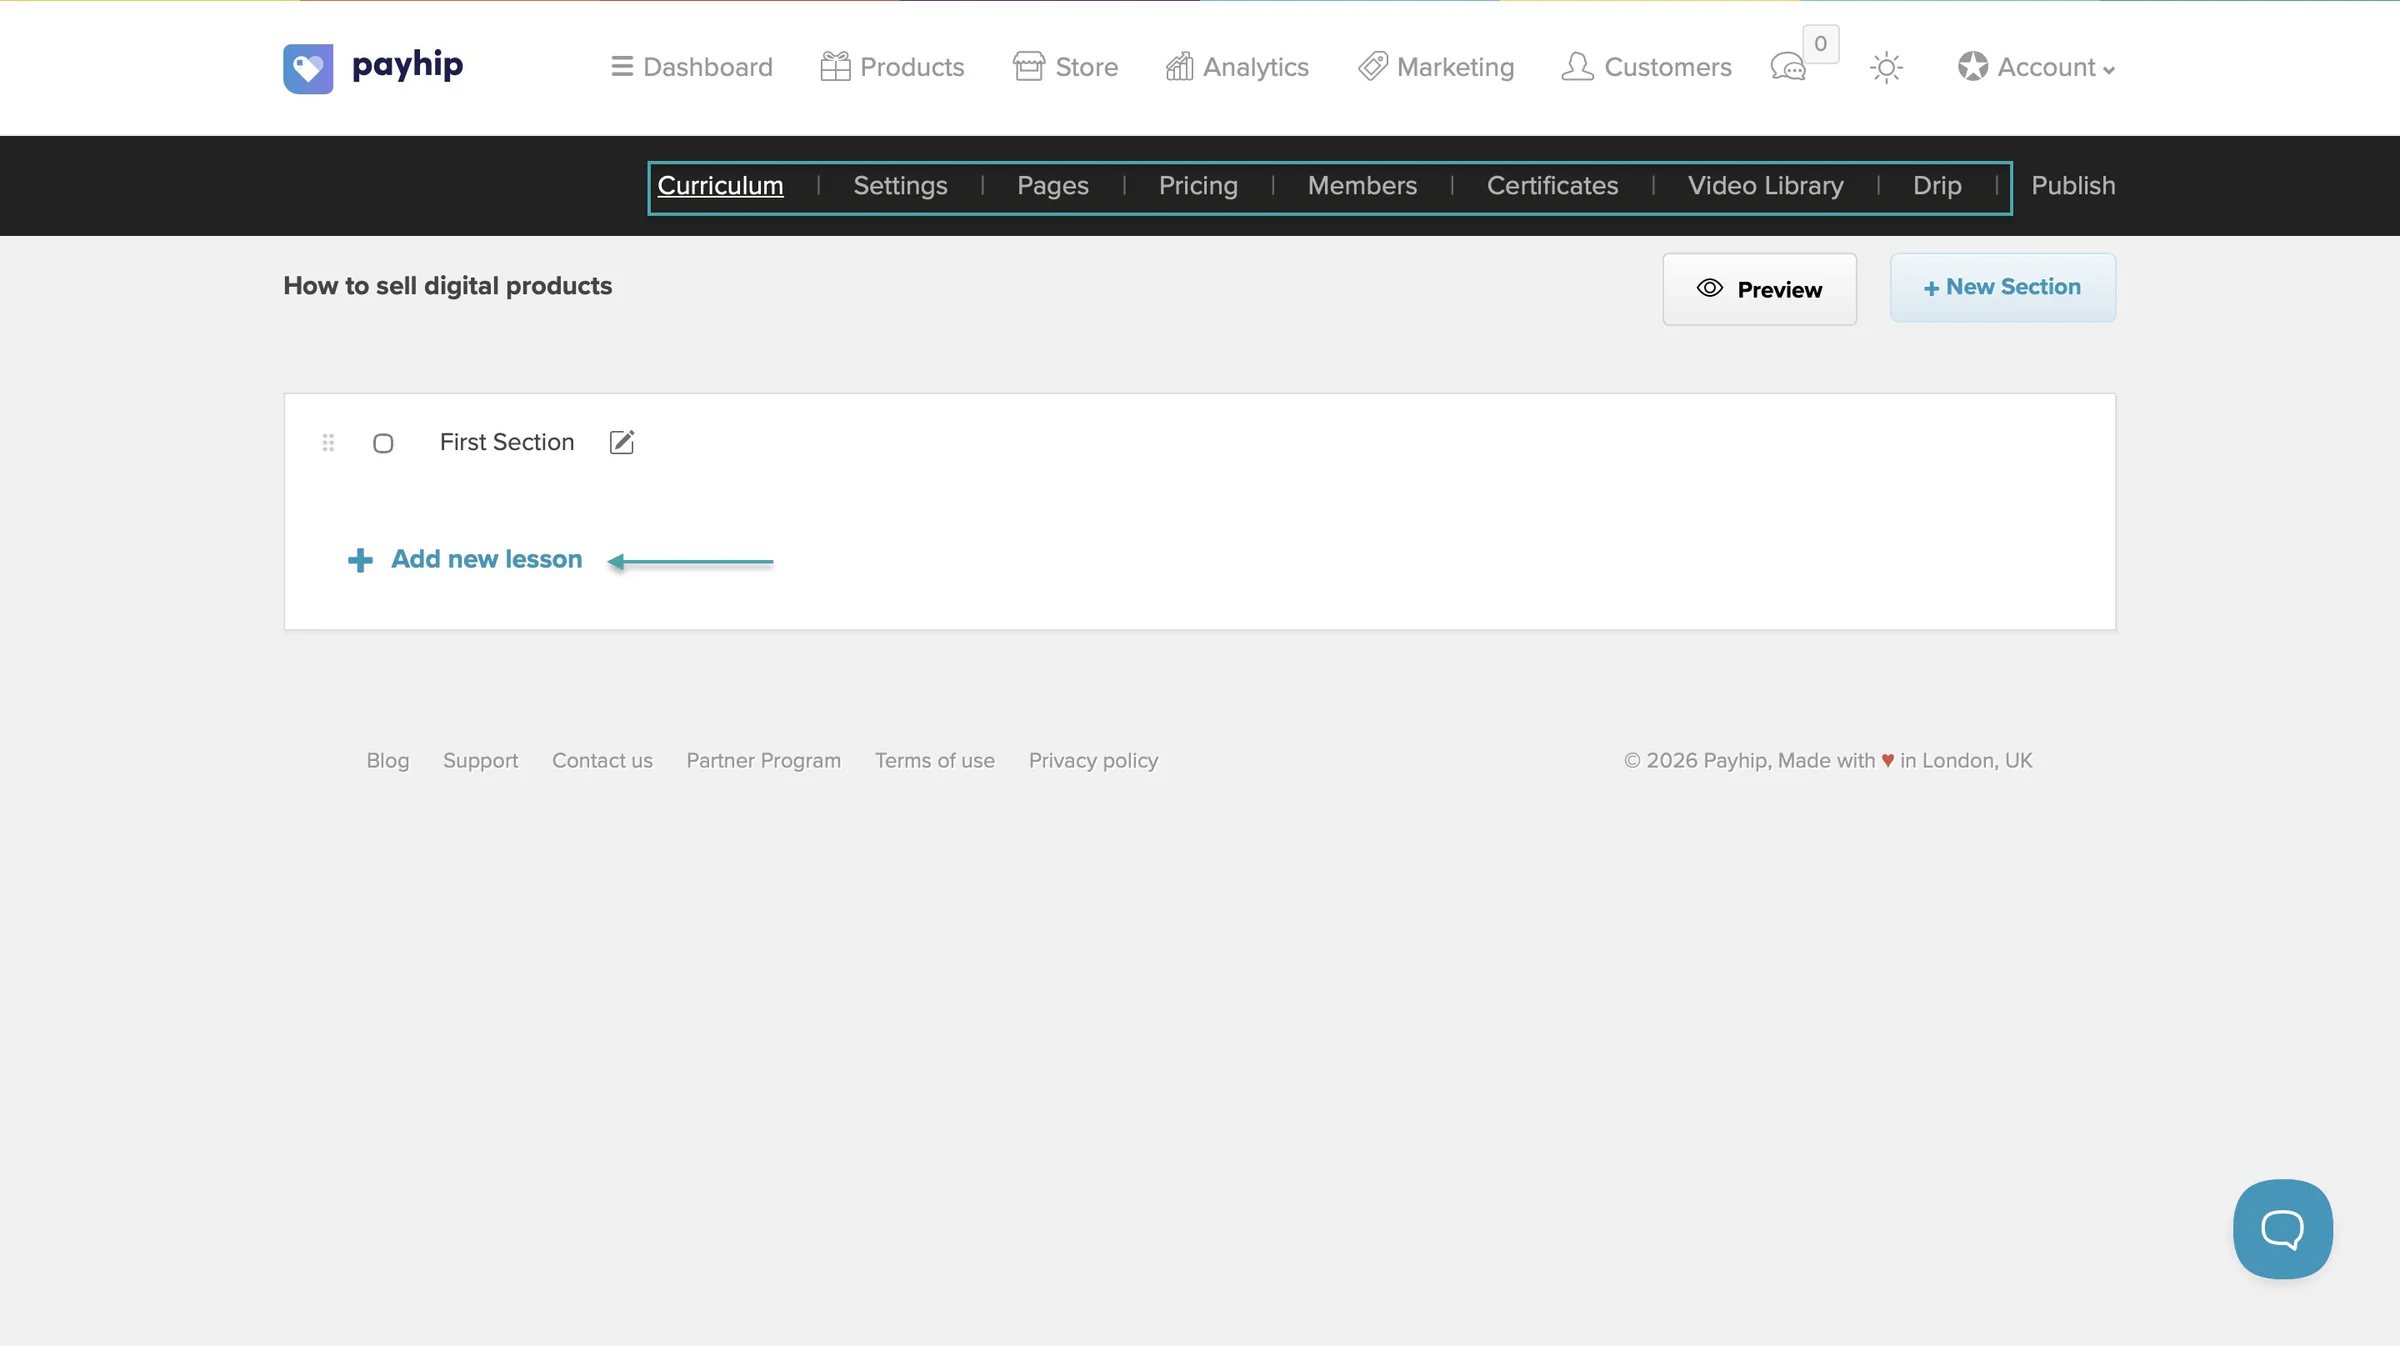Preview the course
2400x1346 pixels.
click(1759, 289)
